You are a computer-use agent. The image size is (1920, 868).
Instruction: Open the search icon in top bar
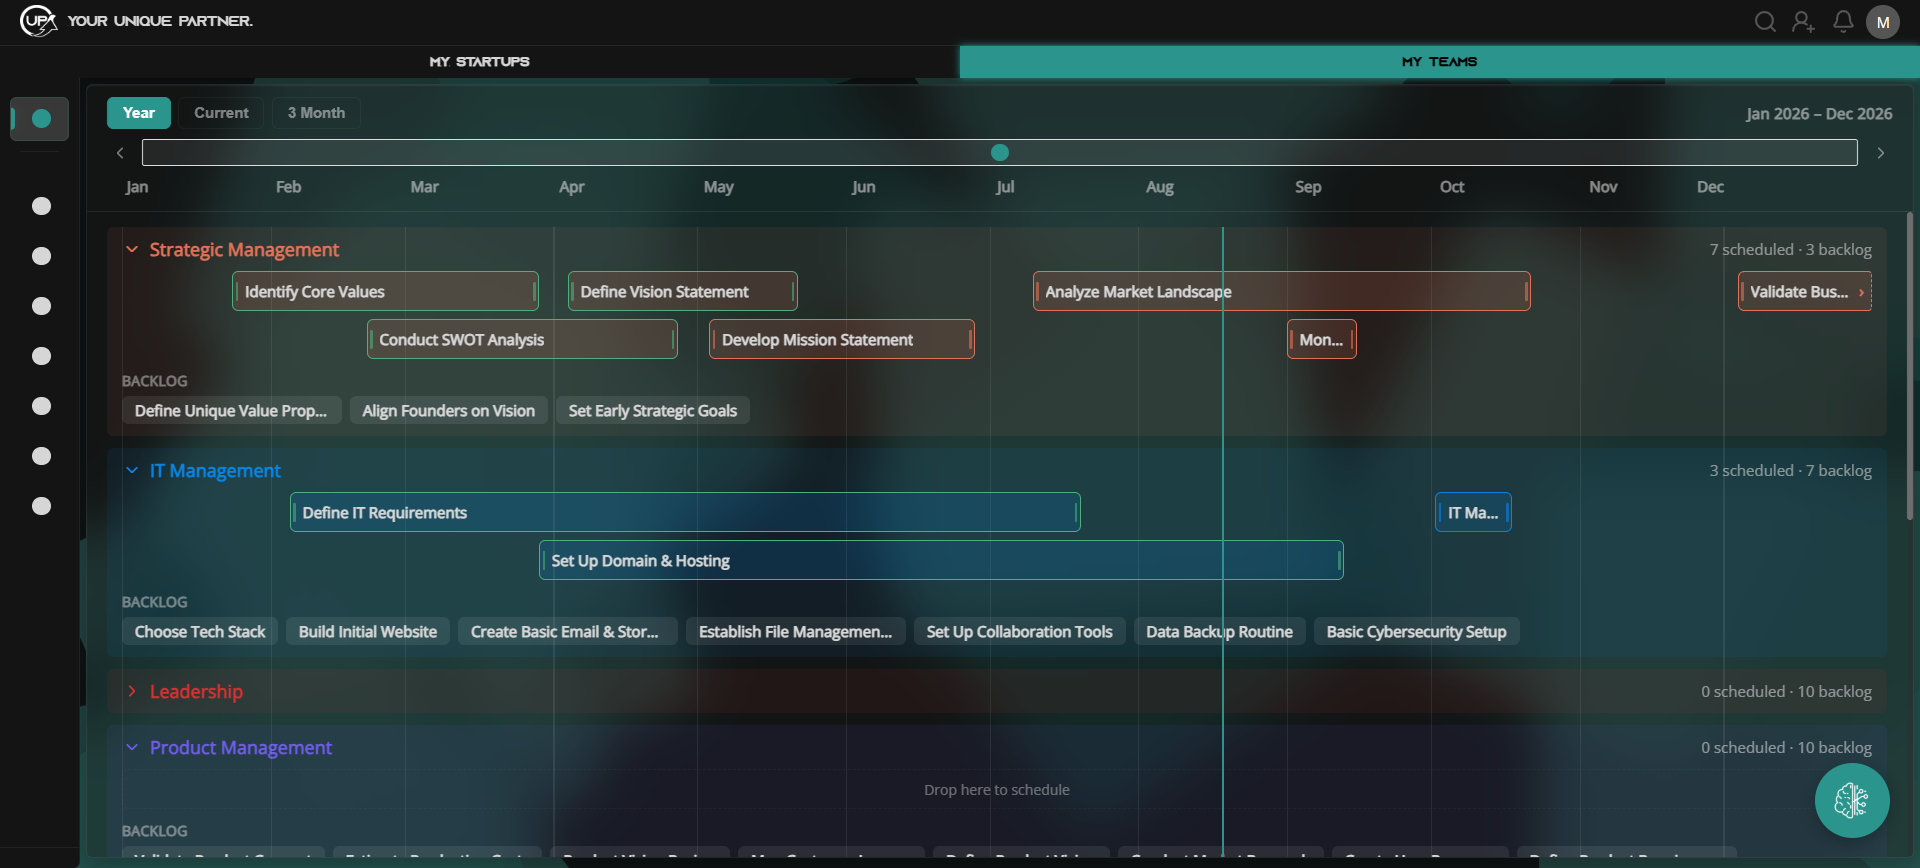click(x=1765, y=22)
